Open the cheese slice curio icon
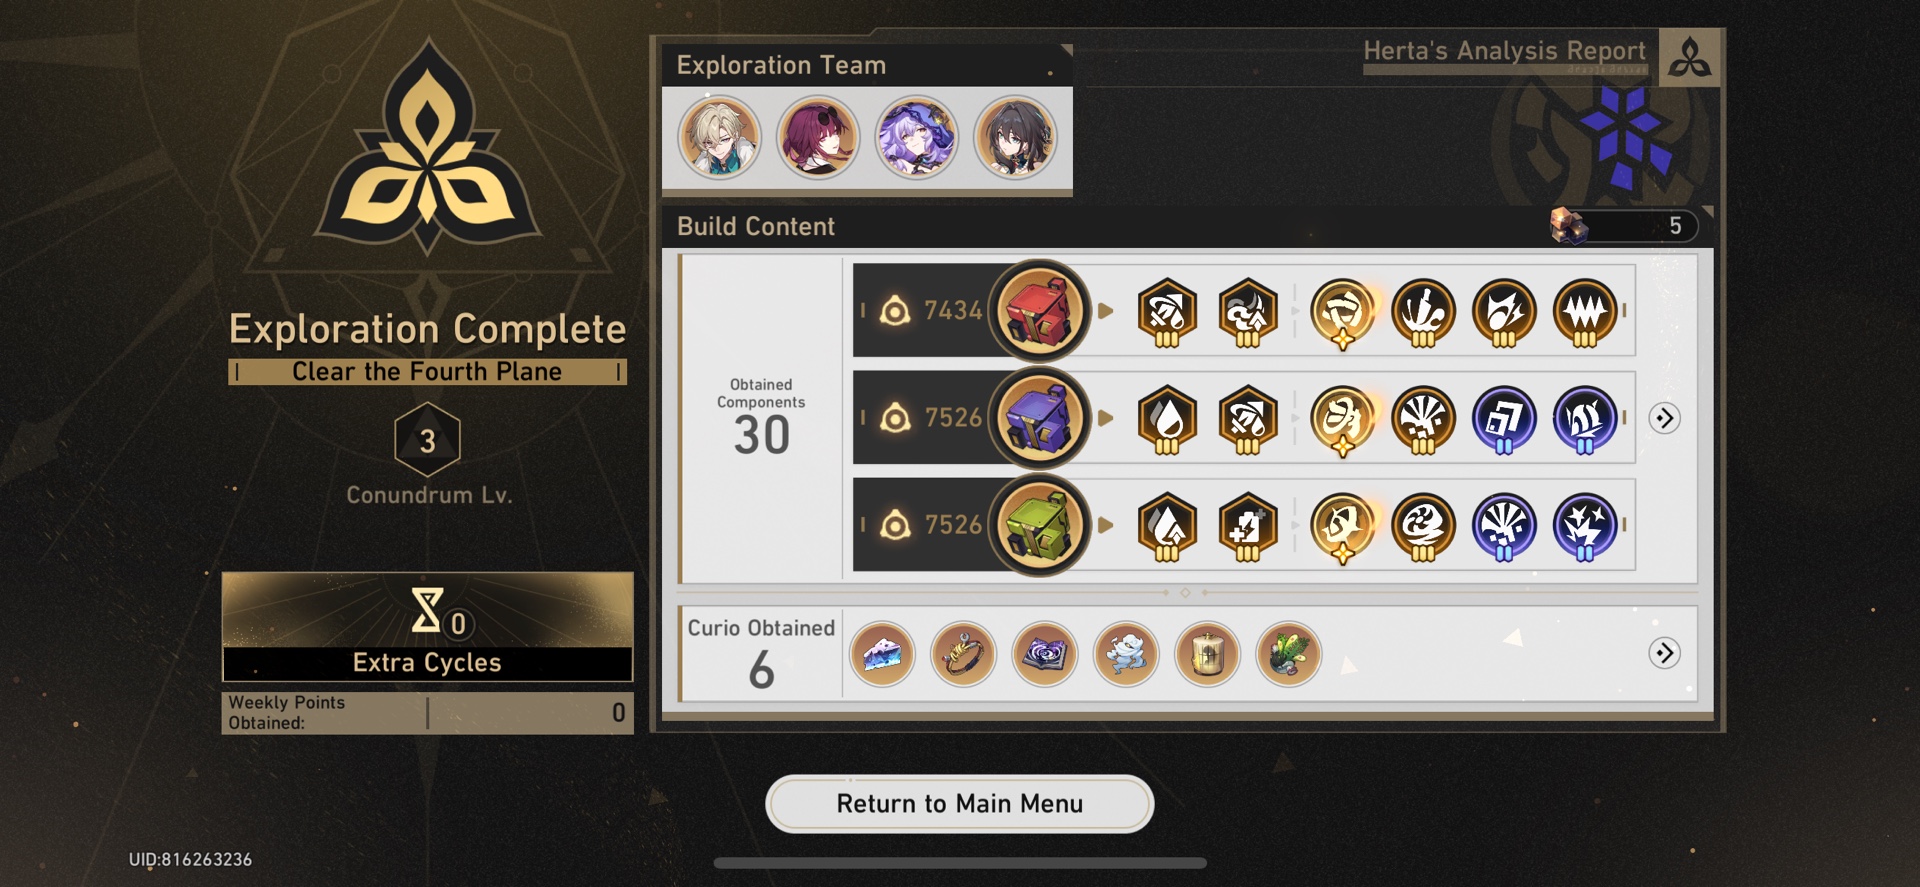 882,654
